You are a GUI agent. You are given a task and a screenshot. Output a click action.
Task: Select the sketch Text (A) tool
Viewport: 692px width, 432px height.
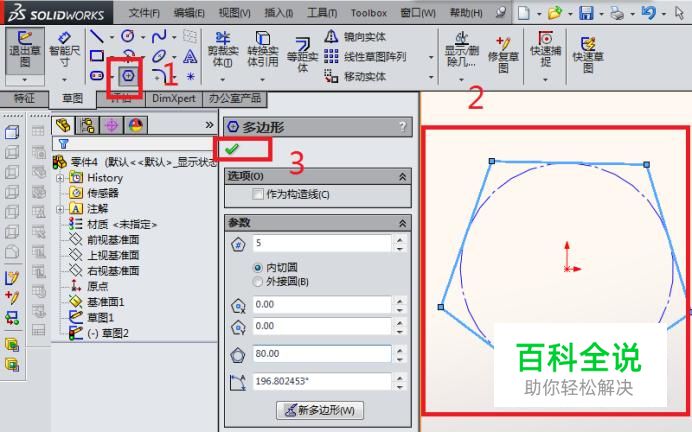190,56
